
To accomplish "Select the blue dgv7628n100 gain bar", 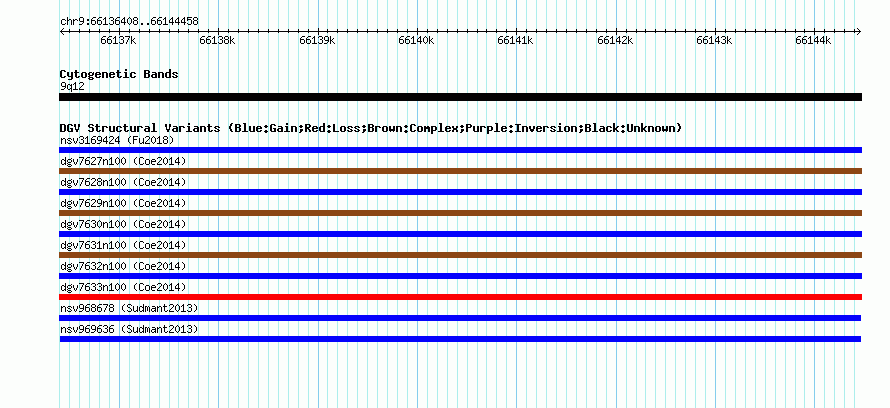I will (460, 192).
